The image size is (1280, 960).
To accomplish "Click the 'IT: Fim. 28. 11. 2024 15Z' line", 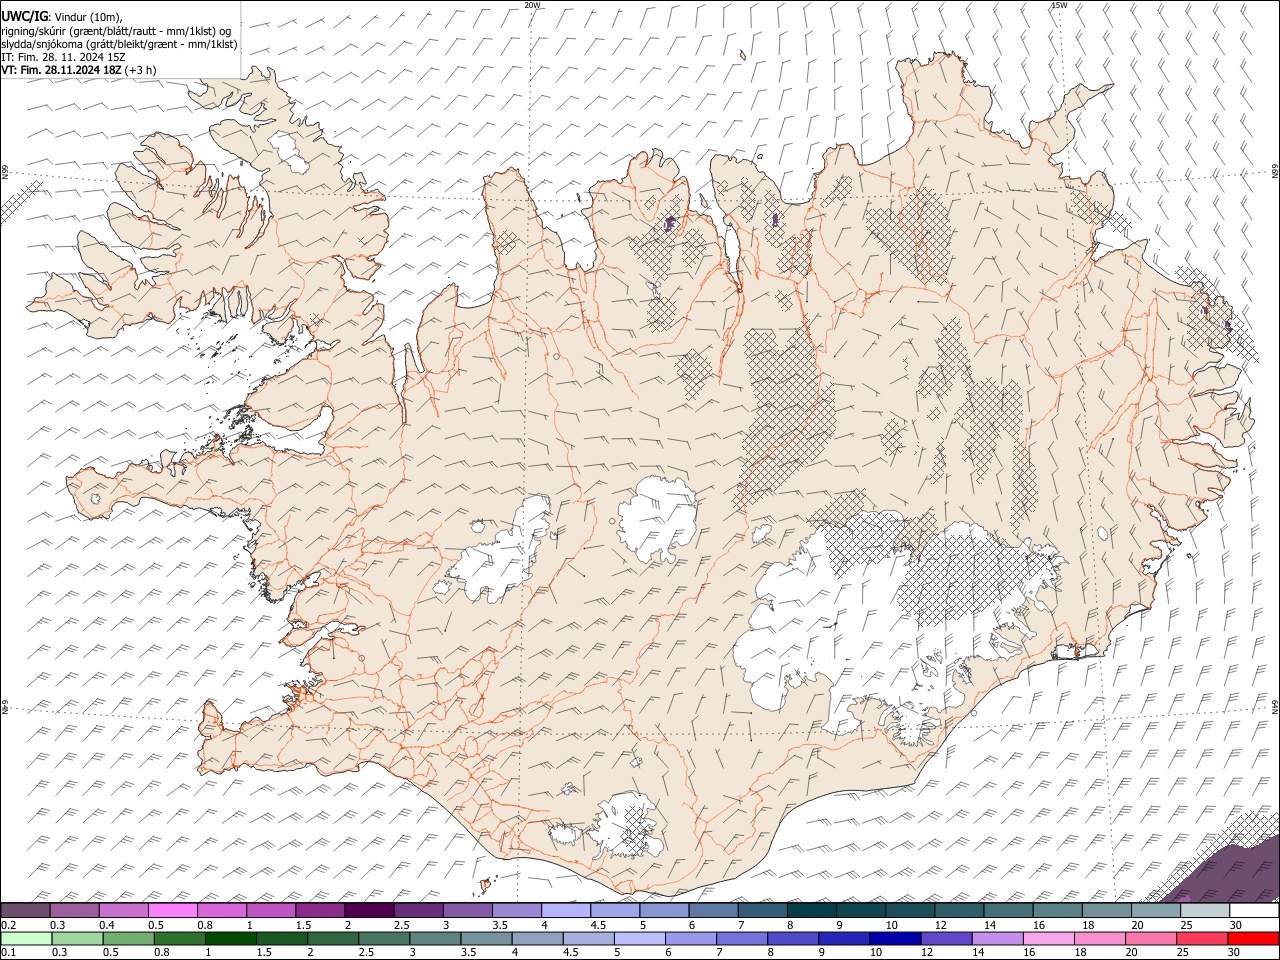I will 63,57.
